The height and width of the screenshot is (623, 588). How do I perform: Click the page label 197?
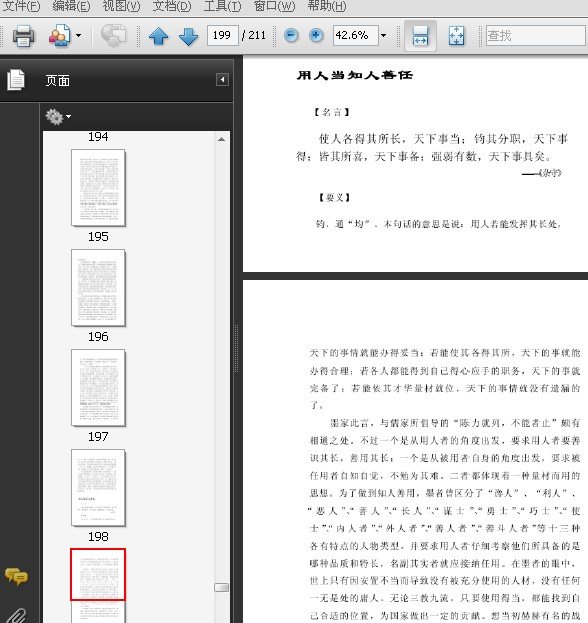click(98, 437)
